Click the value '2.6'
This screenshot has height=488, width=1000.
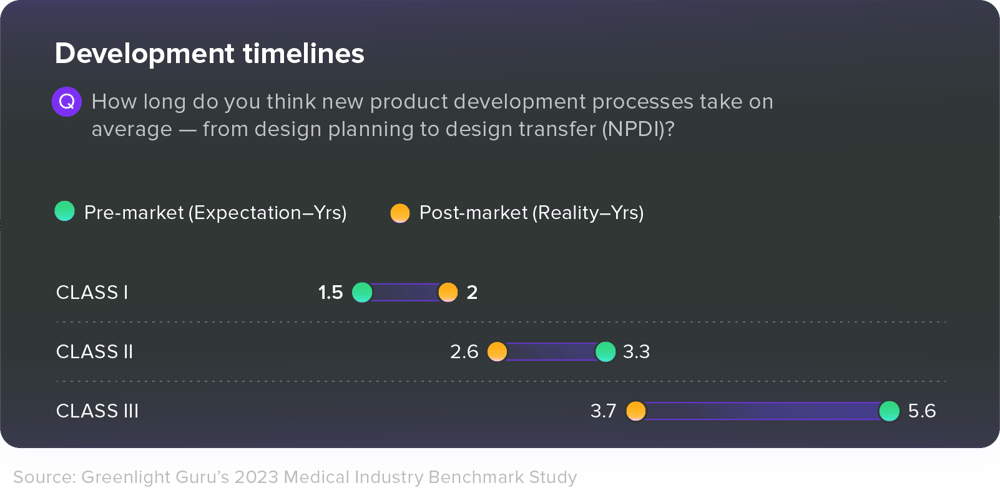point(464,351)
